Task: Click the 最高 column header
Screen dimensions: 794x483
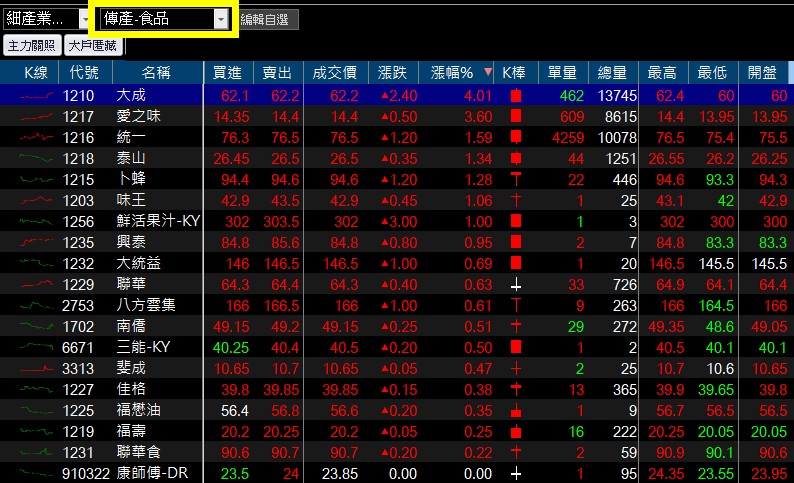Action: 663,73
